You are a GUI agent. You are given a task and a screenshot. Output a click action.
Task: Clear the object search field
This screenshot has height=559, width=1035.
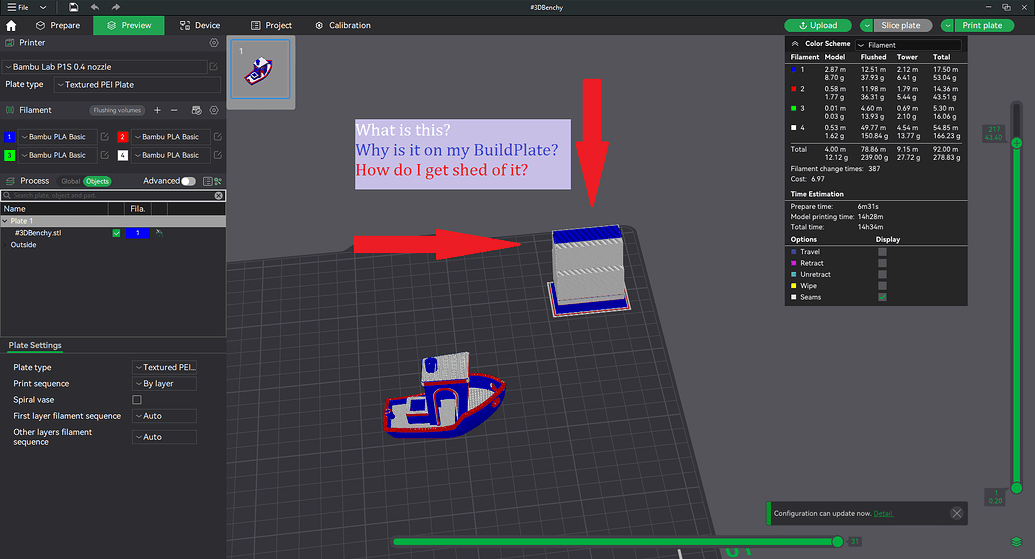coord(218,195)
